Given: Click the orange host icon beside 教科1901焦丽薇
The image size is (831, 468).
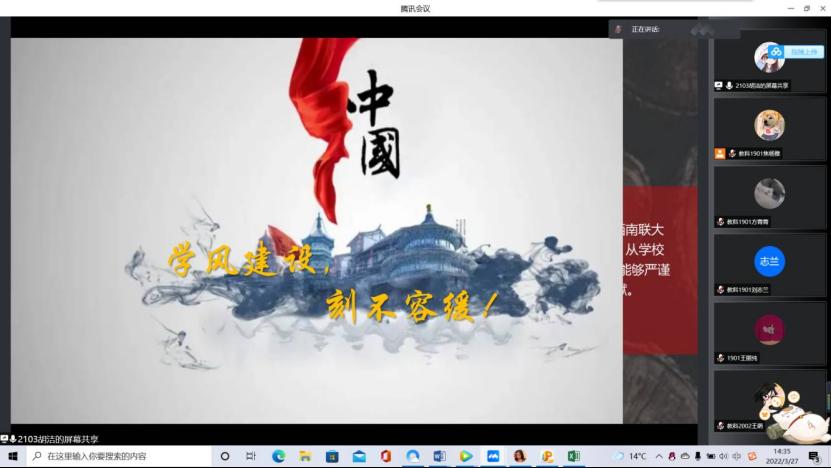Looking at the screenshot, I should pos(720,153).
